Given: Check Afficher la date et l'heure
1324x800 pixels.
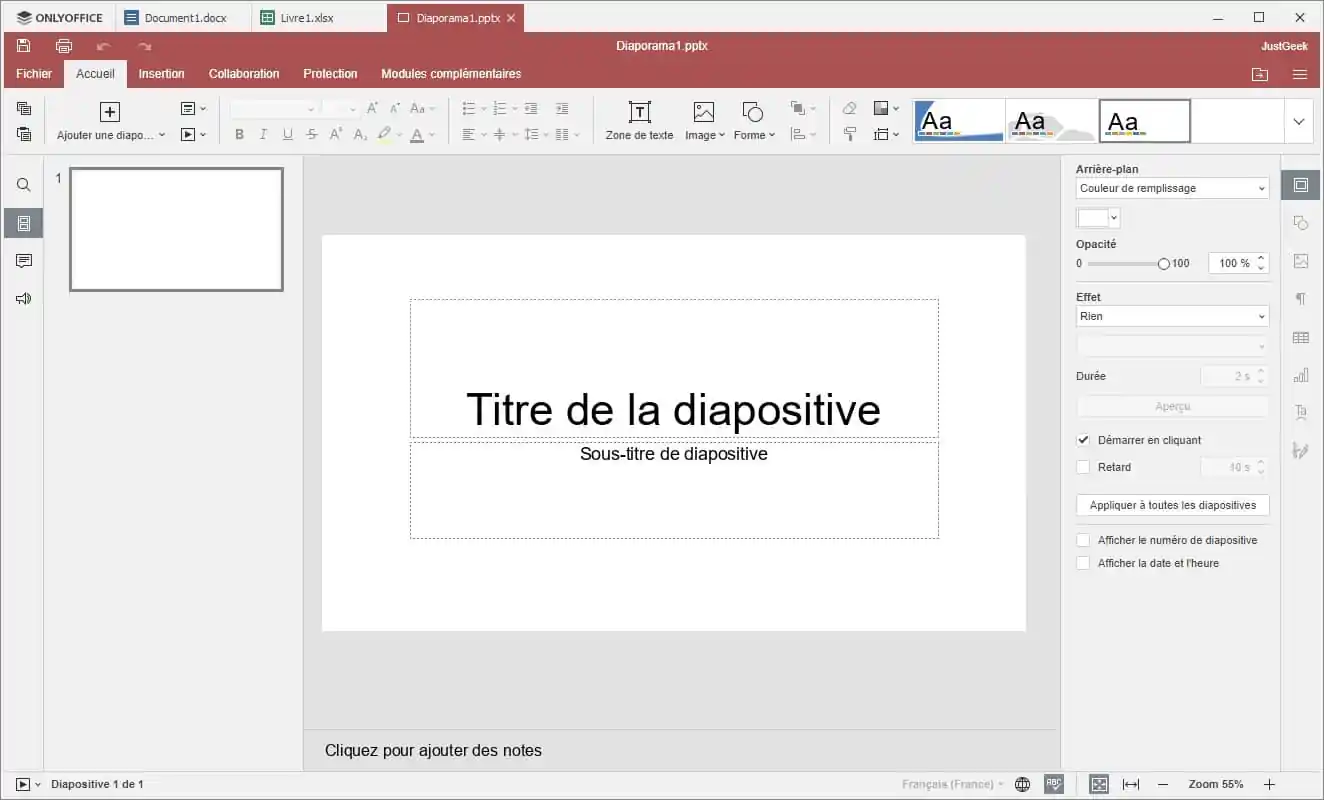Looking at the screenshot, I should click(x=1083, y=563).
